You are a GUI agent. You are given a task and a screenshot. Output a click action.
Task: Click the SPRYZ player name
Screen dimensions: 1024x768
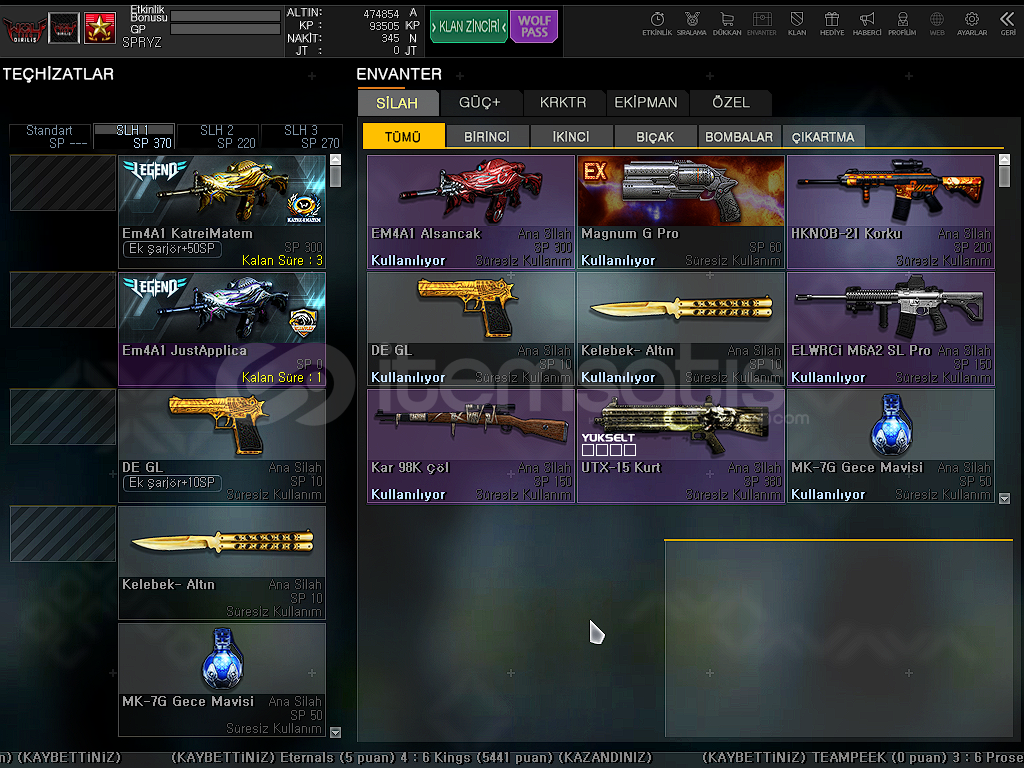coord(142,42)
